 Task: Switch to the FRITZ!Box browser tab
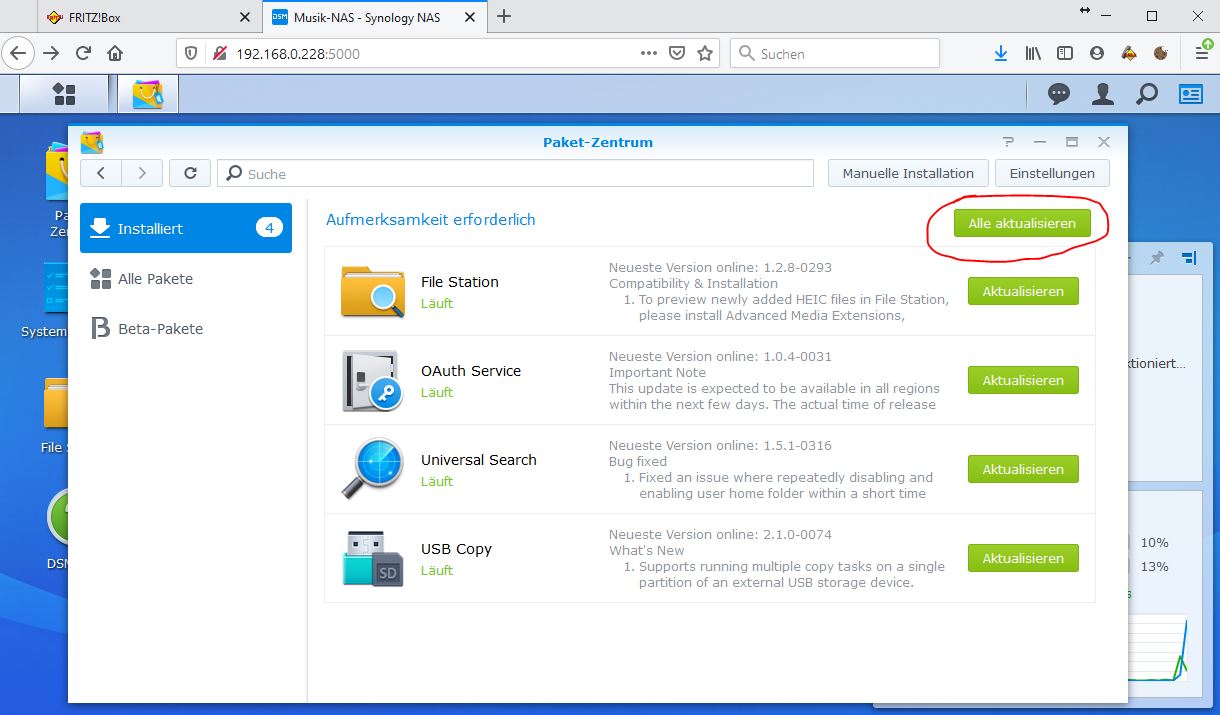pos(148,17)
